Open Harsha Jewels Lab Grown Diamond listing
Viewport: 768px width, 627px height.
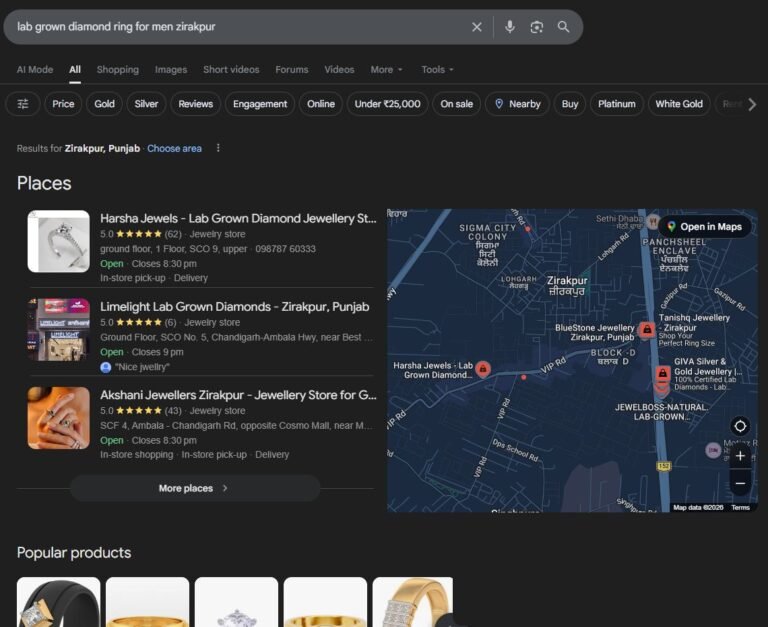(238, 218)
